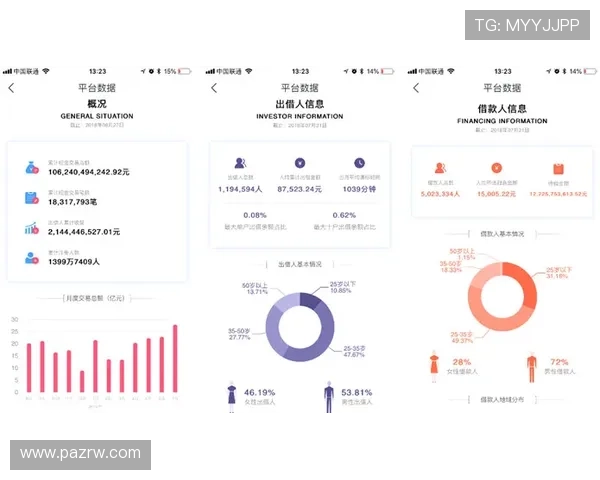Select shortest bar in monthly transaction chart
Screen dimensions: 600x480
pyautogui.click(x=82, y=382)
